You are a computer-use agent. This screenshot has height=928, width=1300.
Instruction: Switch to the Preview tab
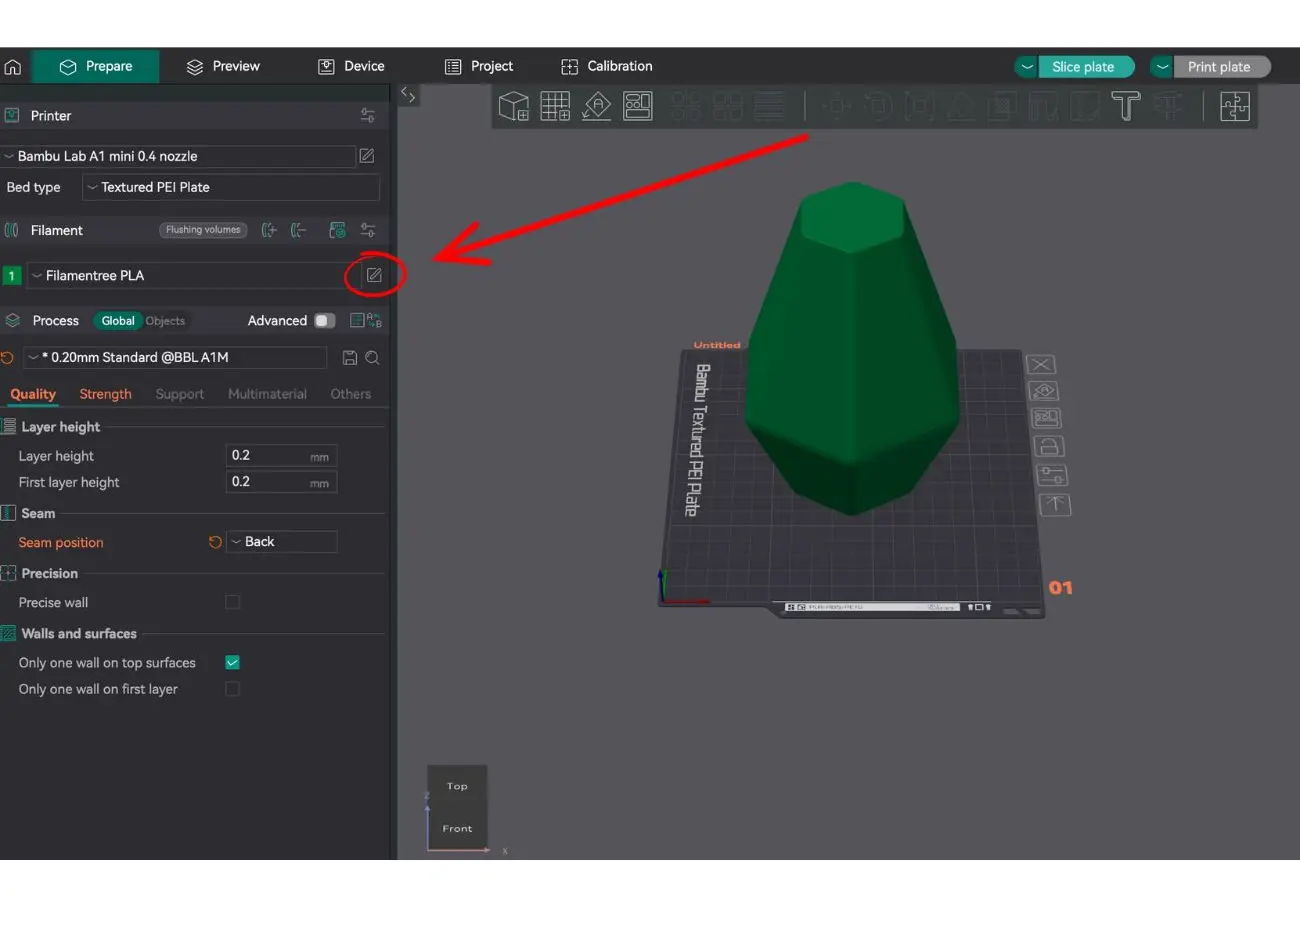pyautogui.click(x=223, y=66)
